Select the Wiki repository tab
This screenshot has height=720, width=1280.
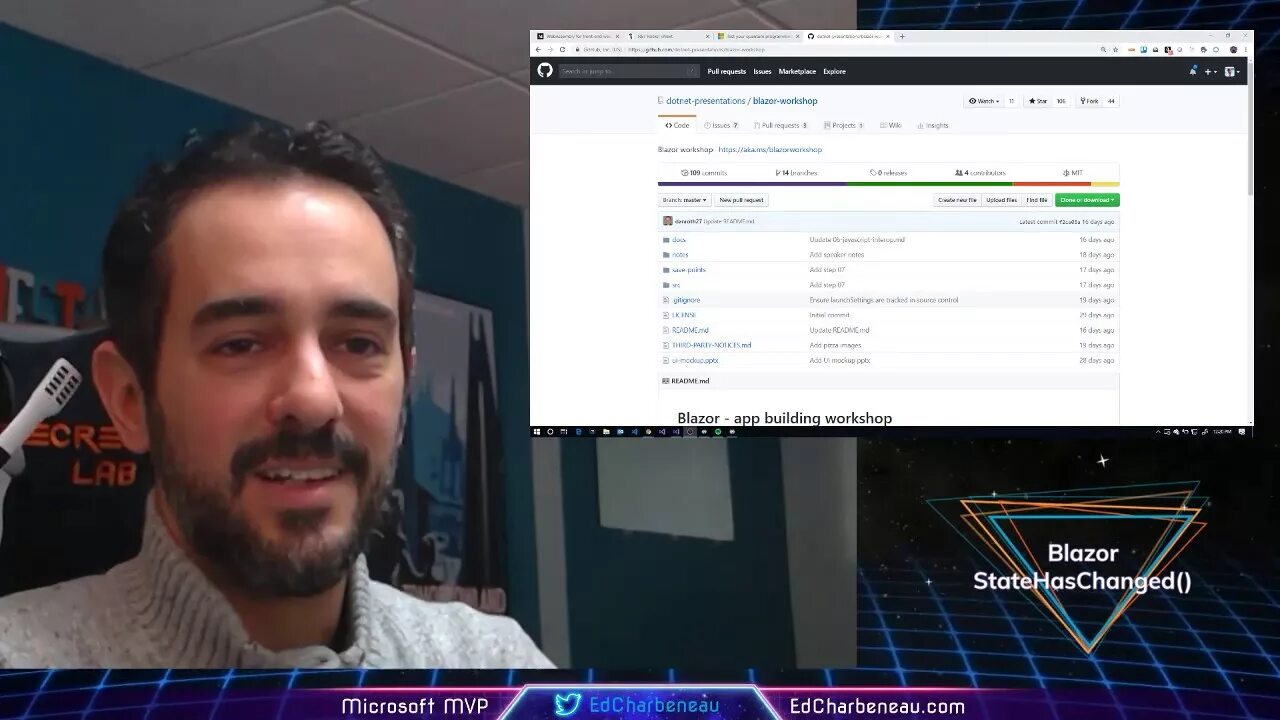point(891,125)
